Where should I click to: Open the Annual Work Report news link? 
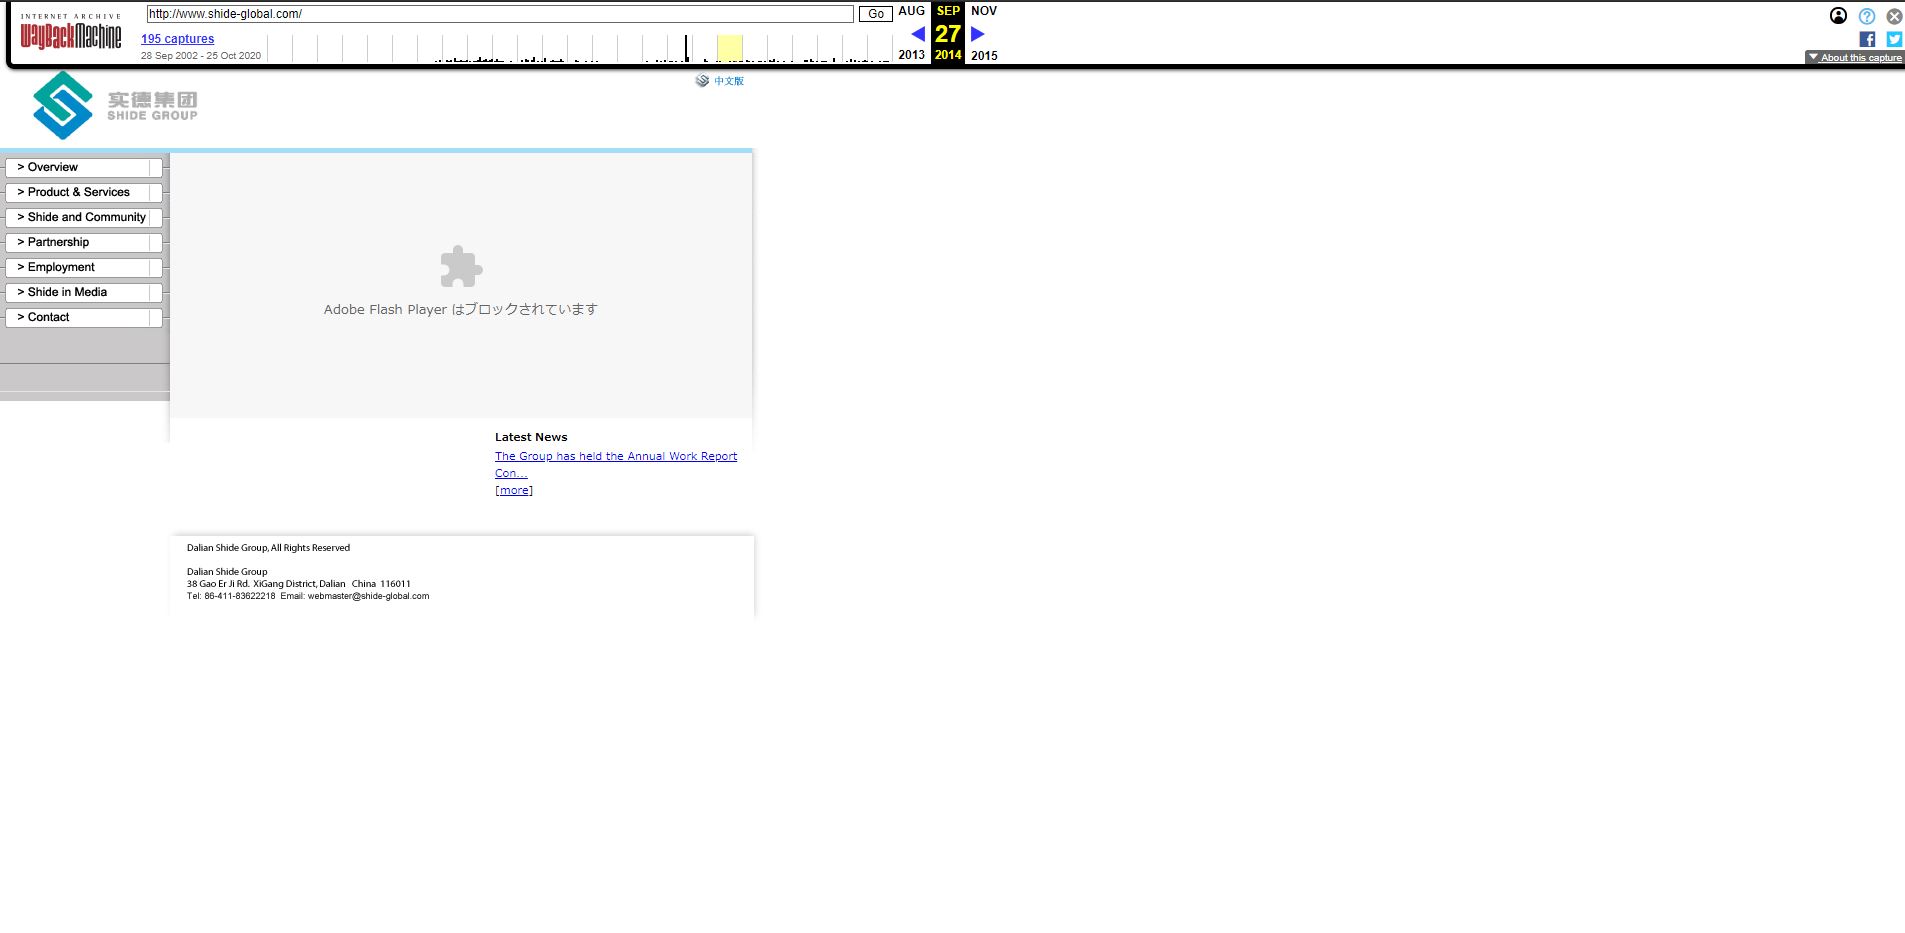point(615,456)
